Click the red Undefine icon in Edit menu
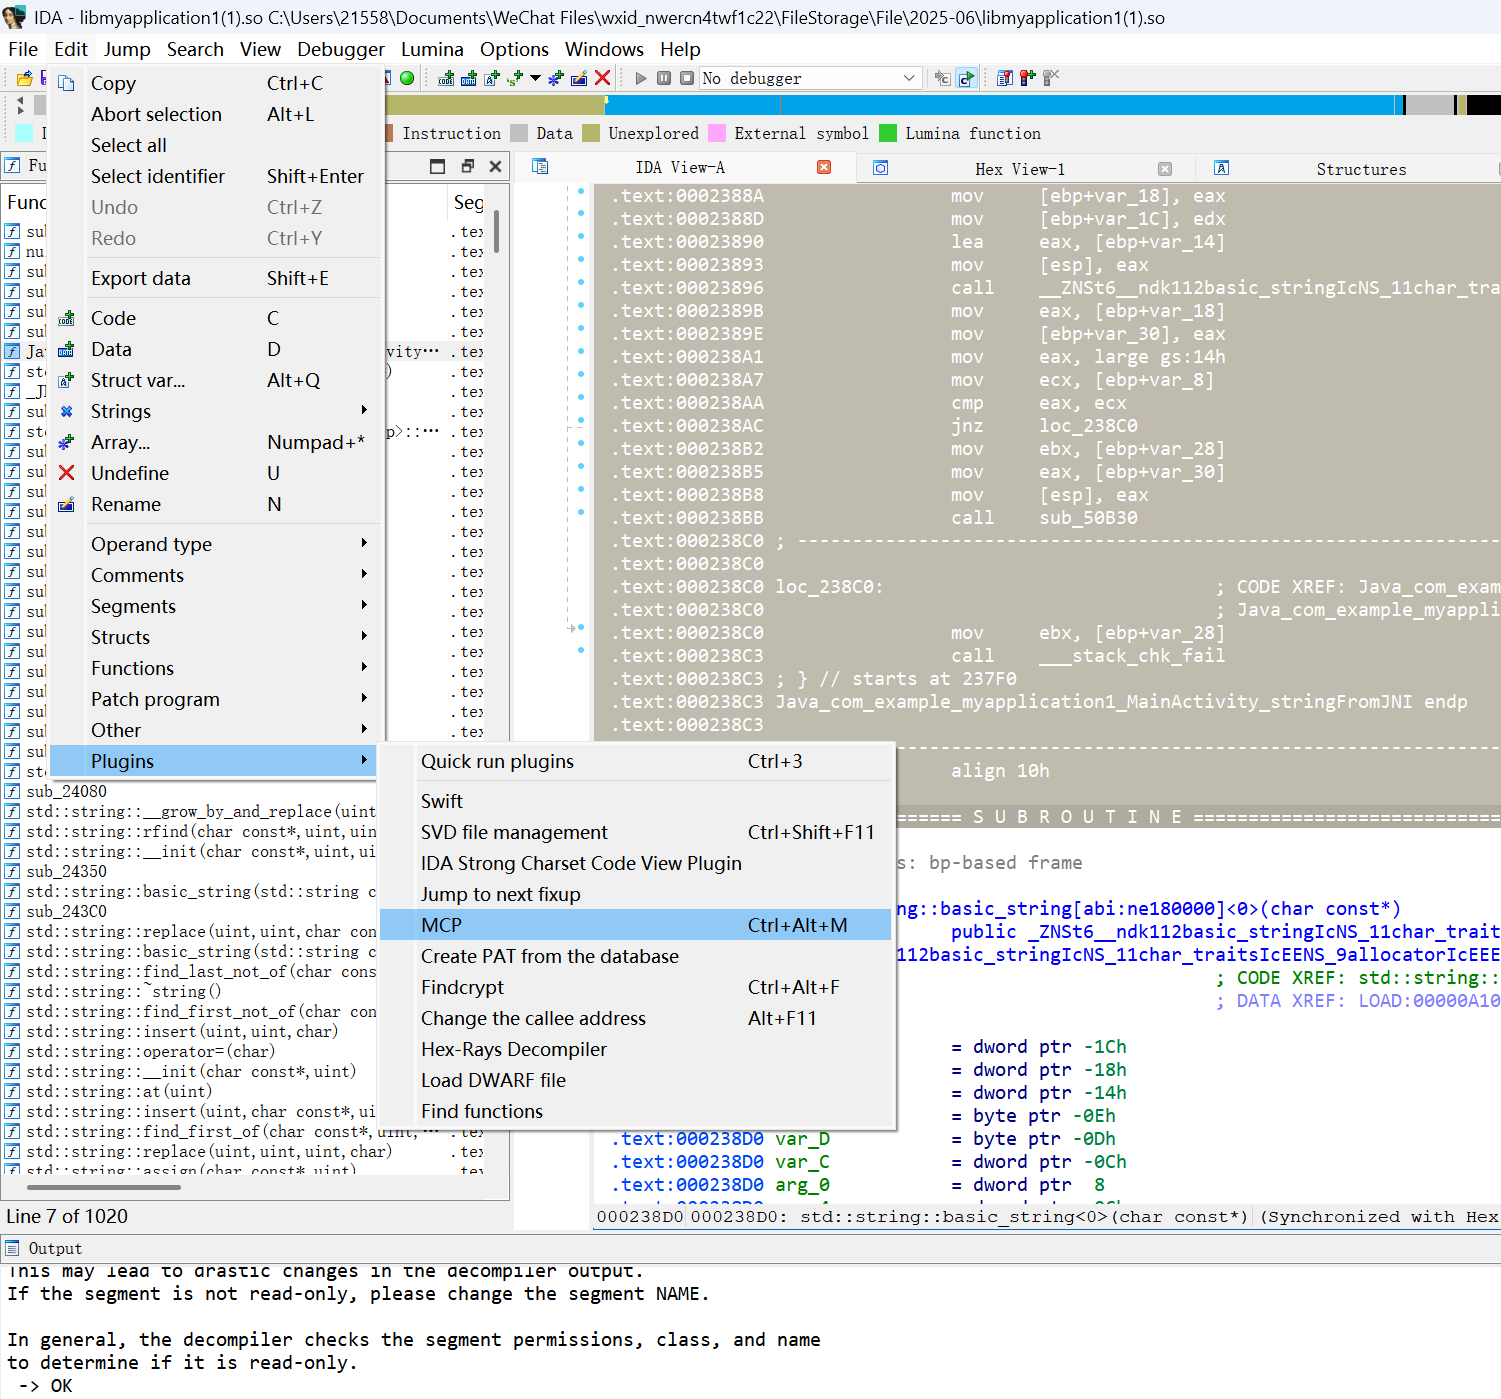 point(66,474)
